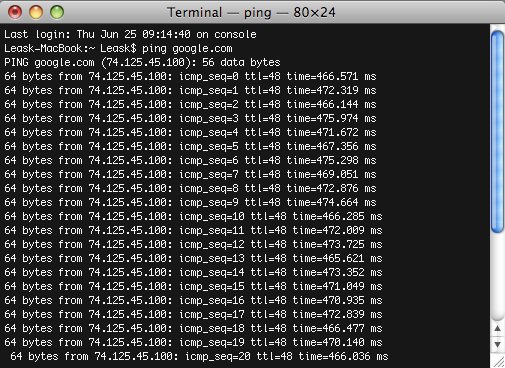Click the Terminal — ping — 80×24 title
This screenshot has width=505, height=368.
pos(252,13)
